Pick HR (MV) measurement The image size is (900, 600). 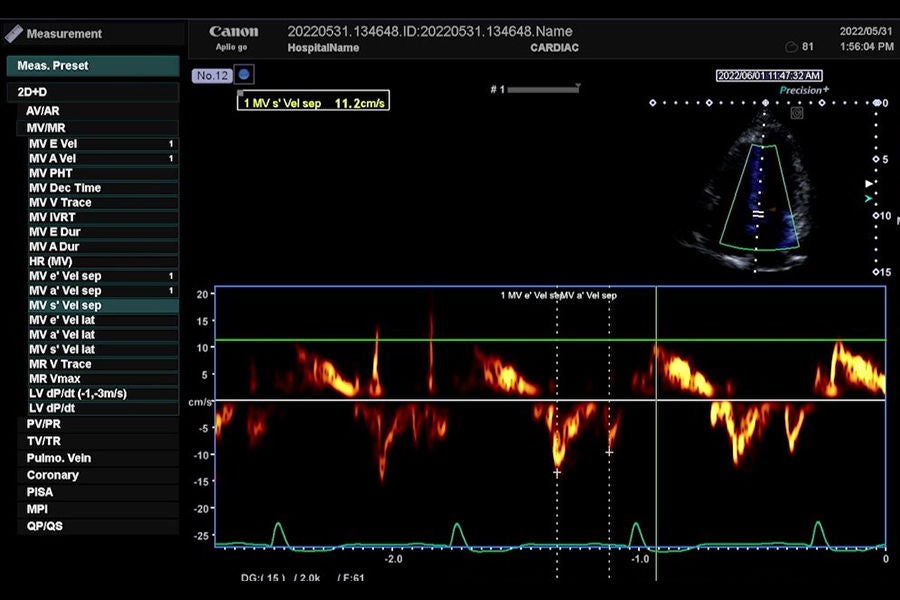[x=103, y=261]
